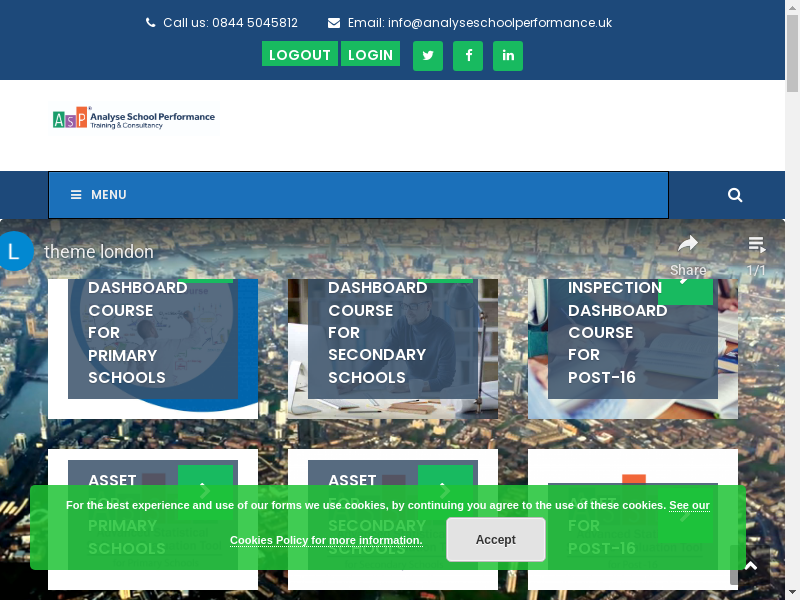Image resolution: width=800 pixels, height=600 pixels.
Task: Click the YouTube channel avatar L
Action: click(14, 251)
